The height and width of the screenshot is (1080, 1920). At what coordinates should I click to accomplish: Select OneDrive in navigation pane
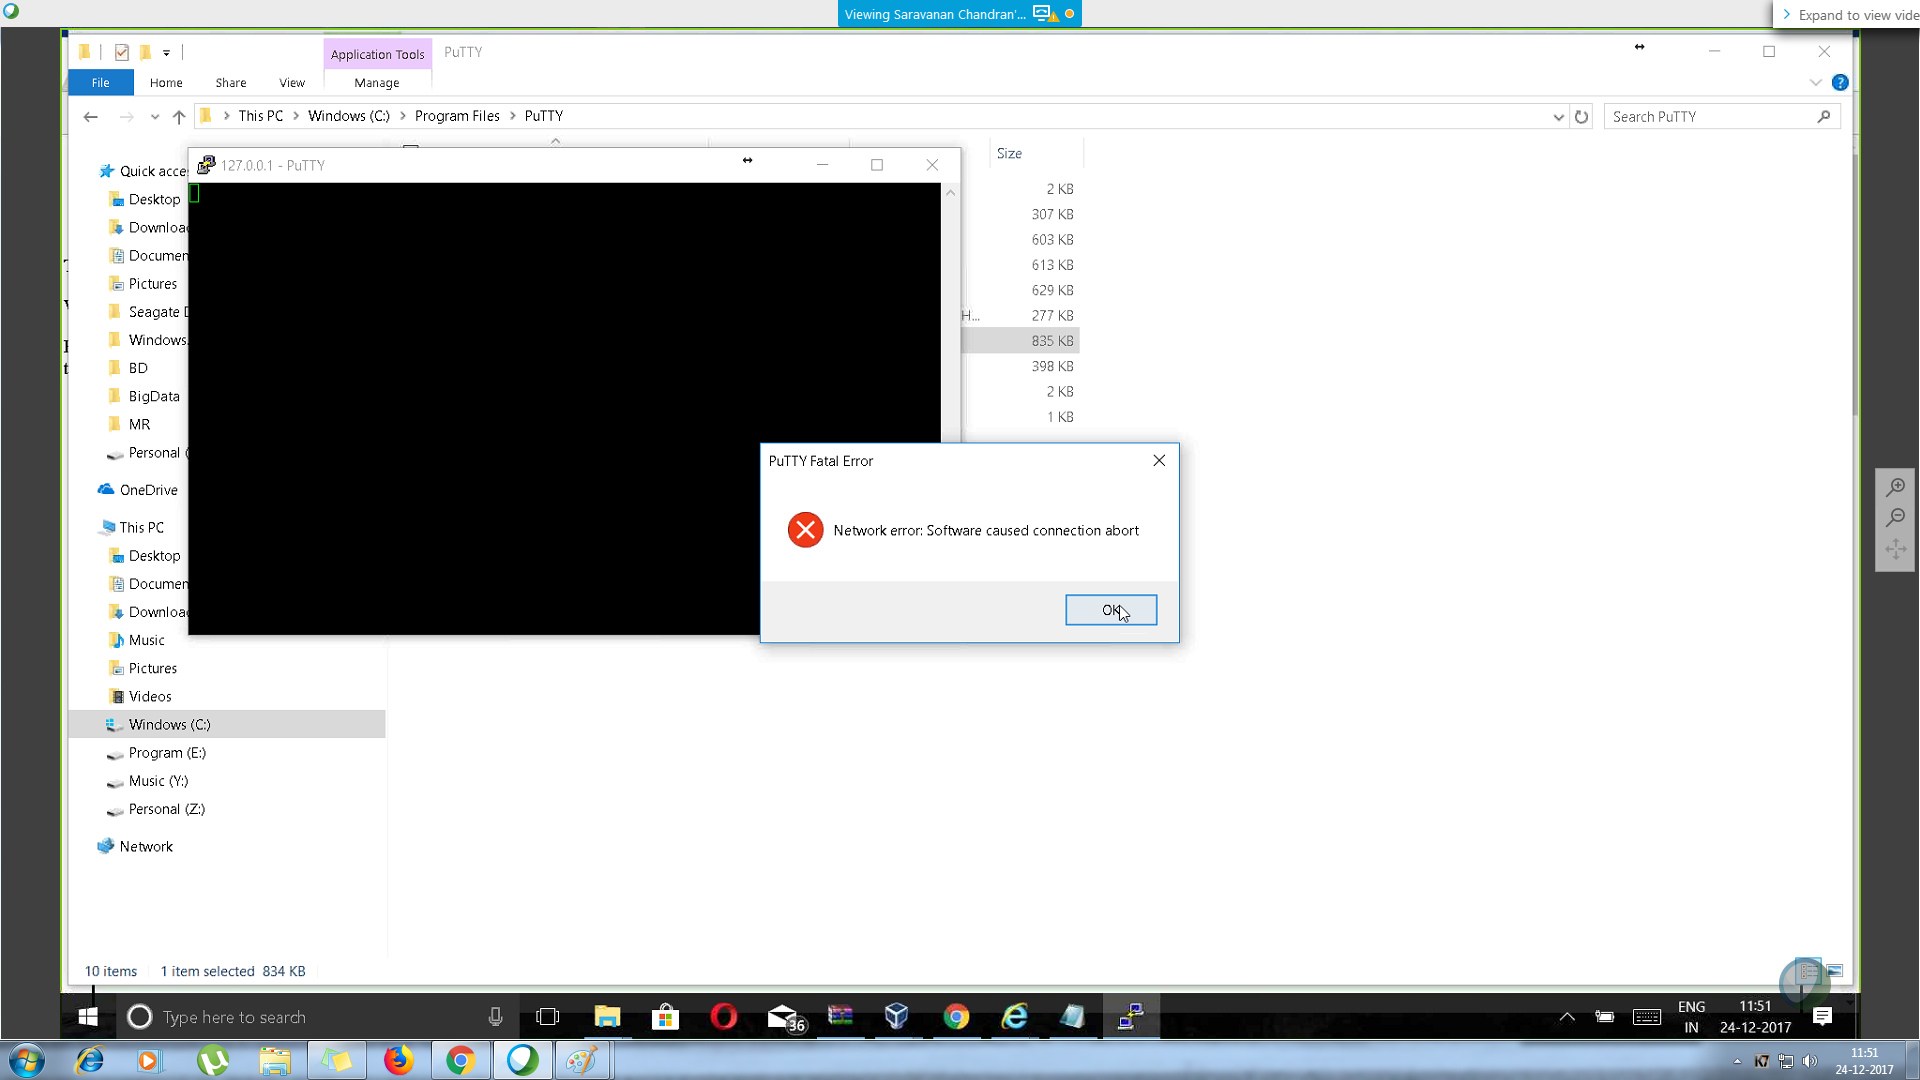tap(148, 490)
